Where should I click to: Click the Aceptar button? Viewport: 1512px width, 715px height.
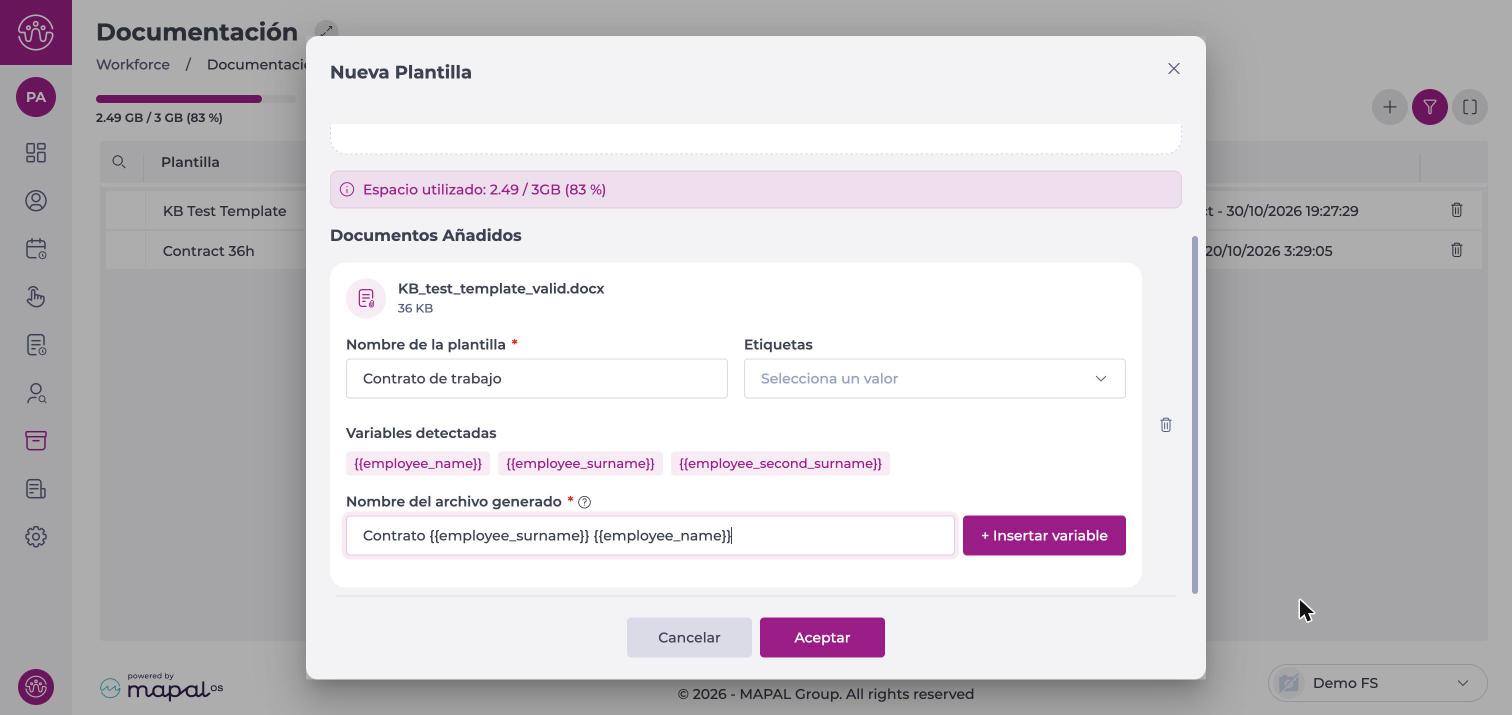click(822, 638)
